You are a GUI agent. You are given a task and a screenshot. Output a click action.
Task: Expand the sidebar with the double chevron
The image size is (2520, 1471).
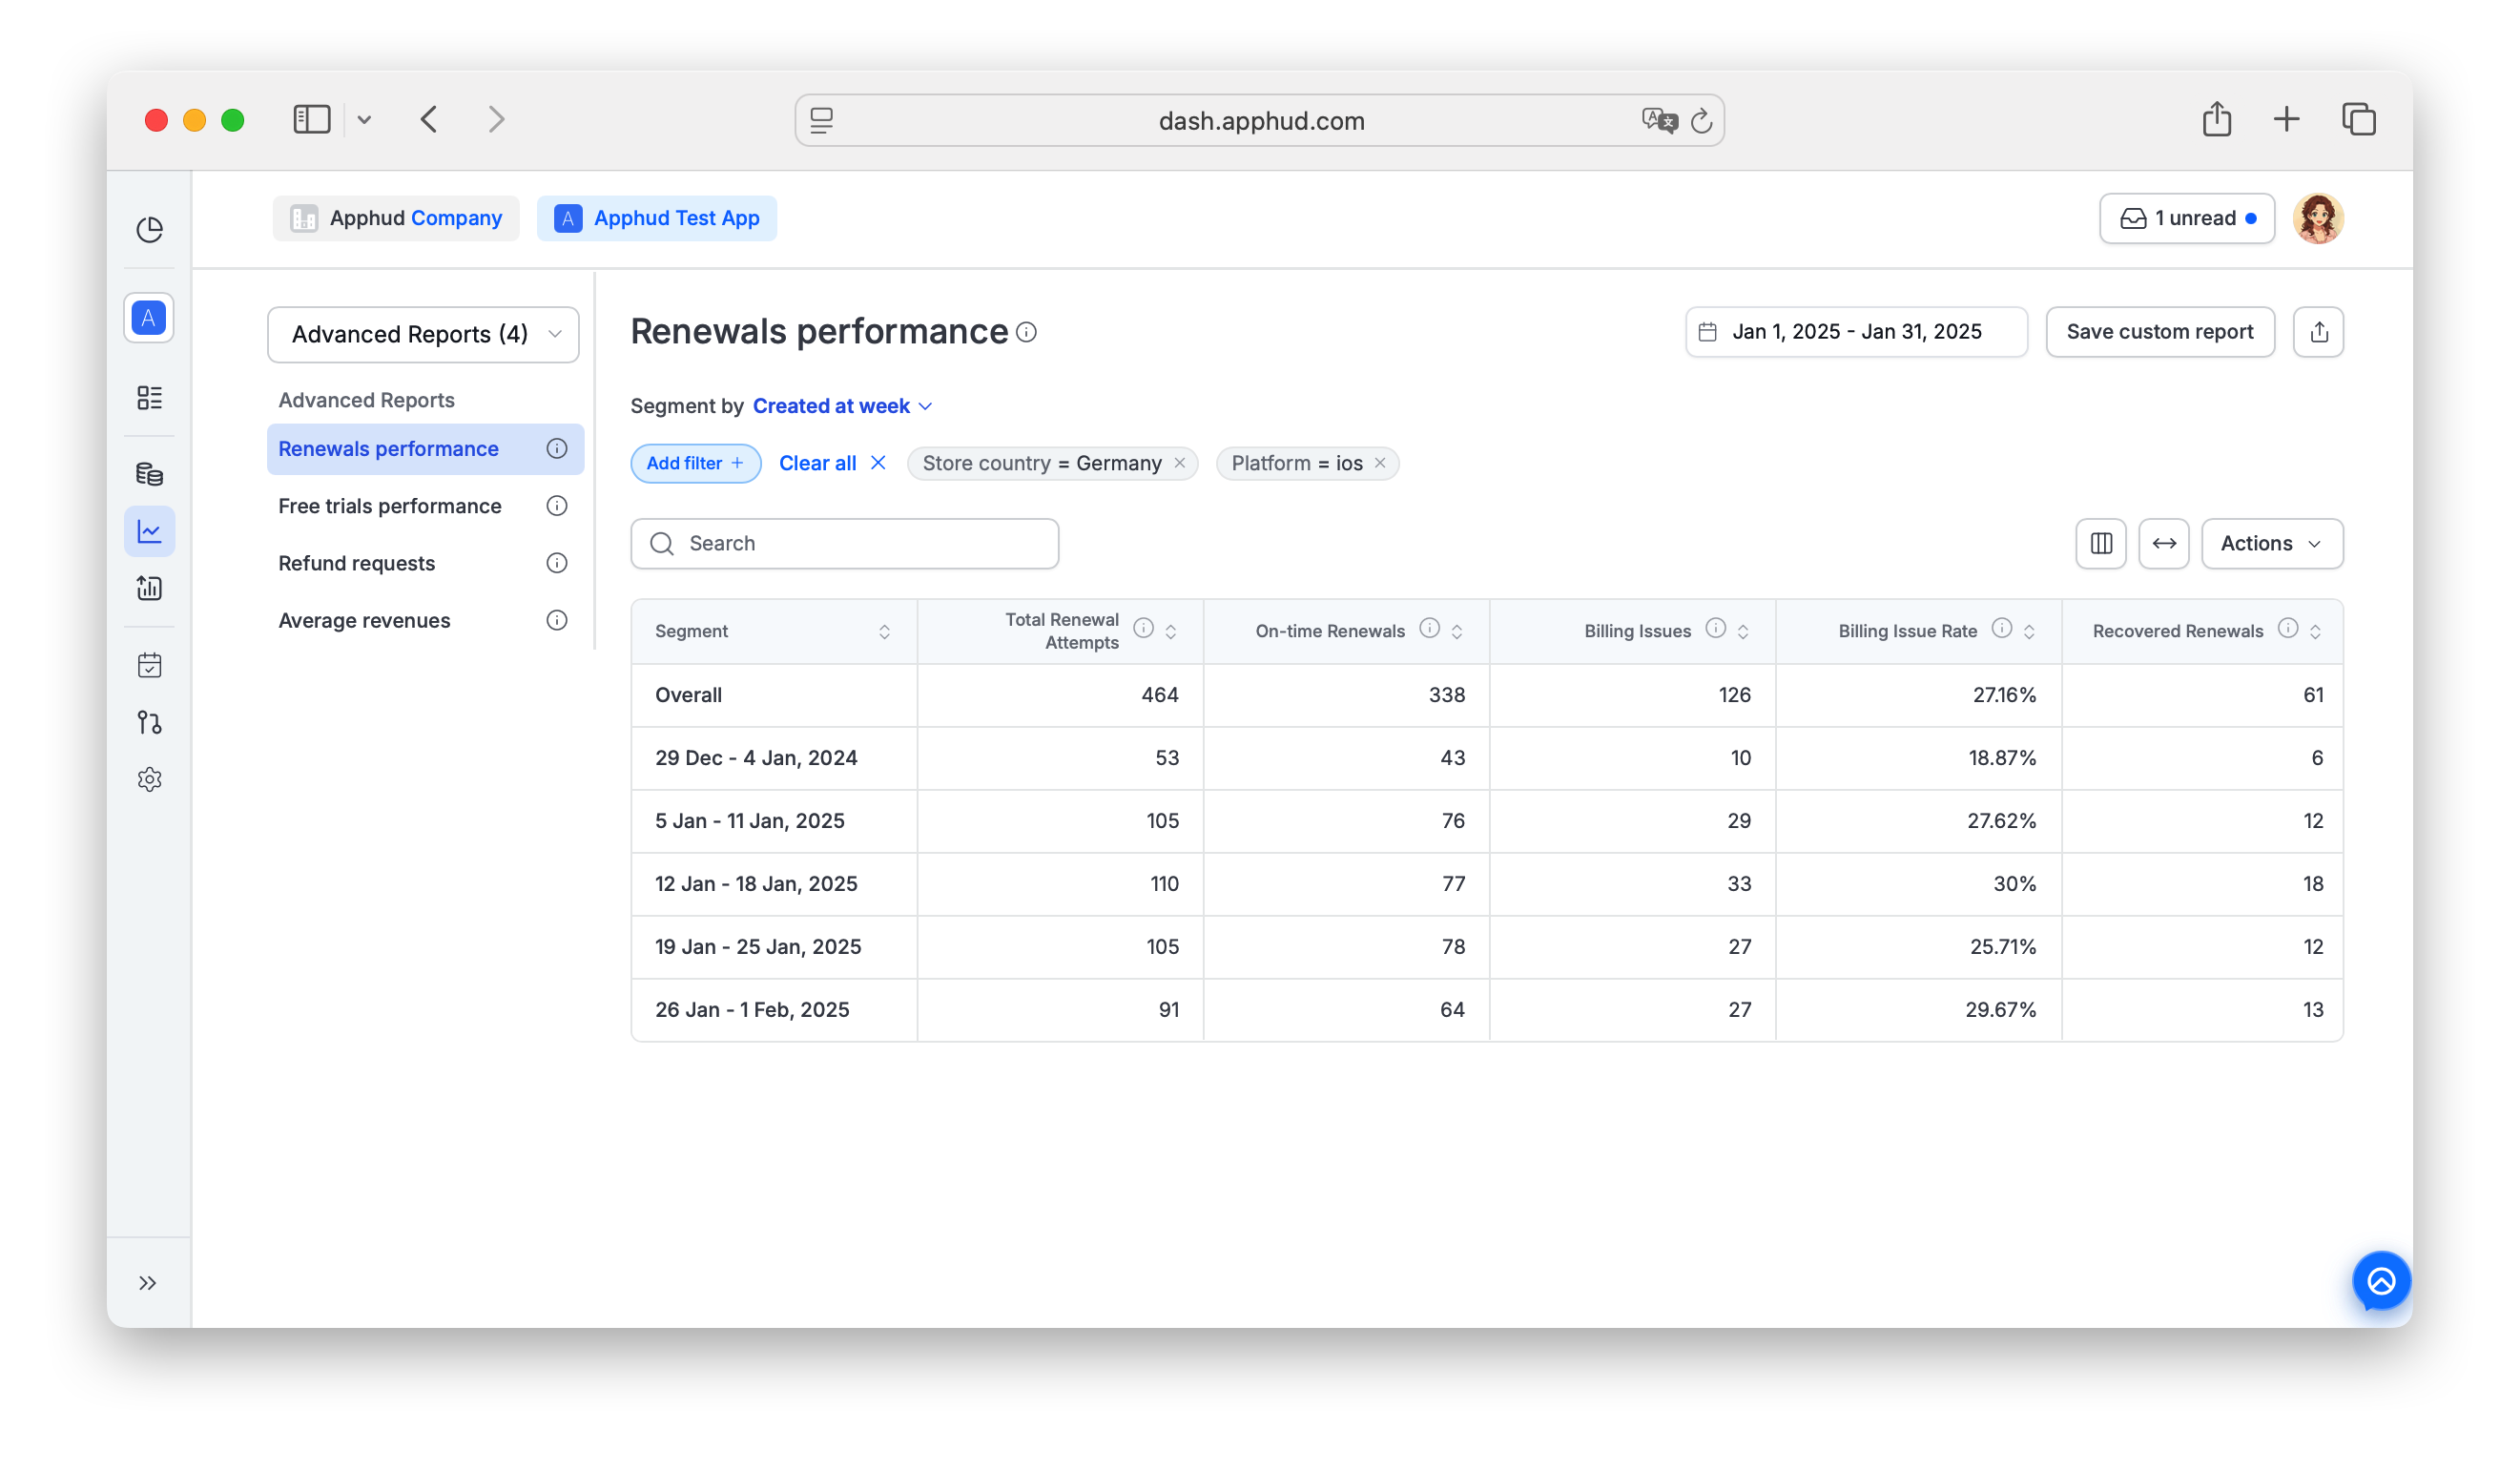point(148,1283)
